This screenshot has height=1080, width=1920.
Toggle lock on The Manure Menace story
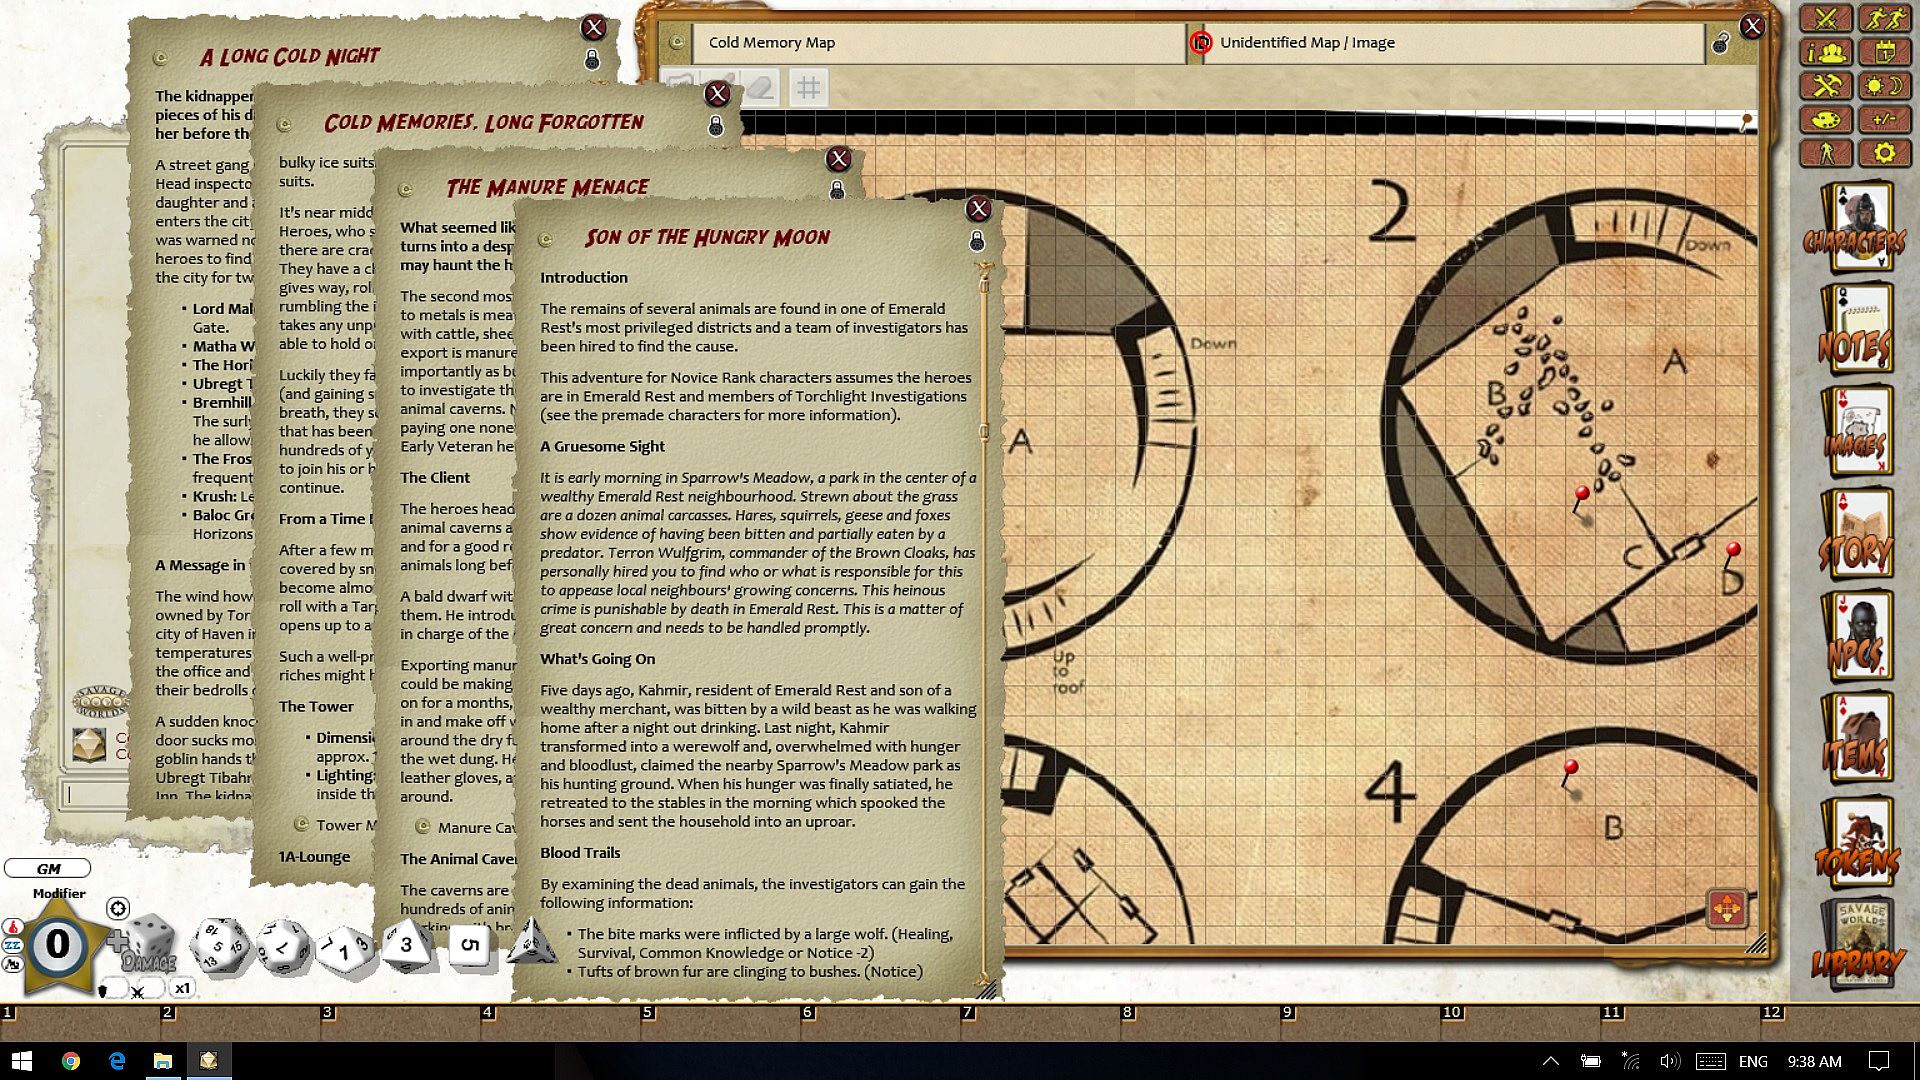(837, 190)
